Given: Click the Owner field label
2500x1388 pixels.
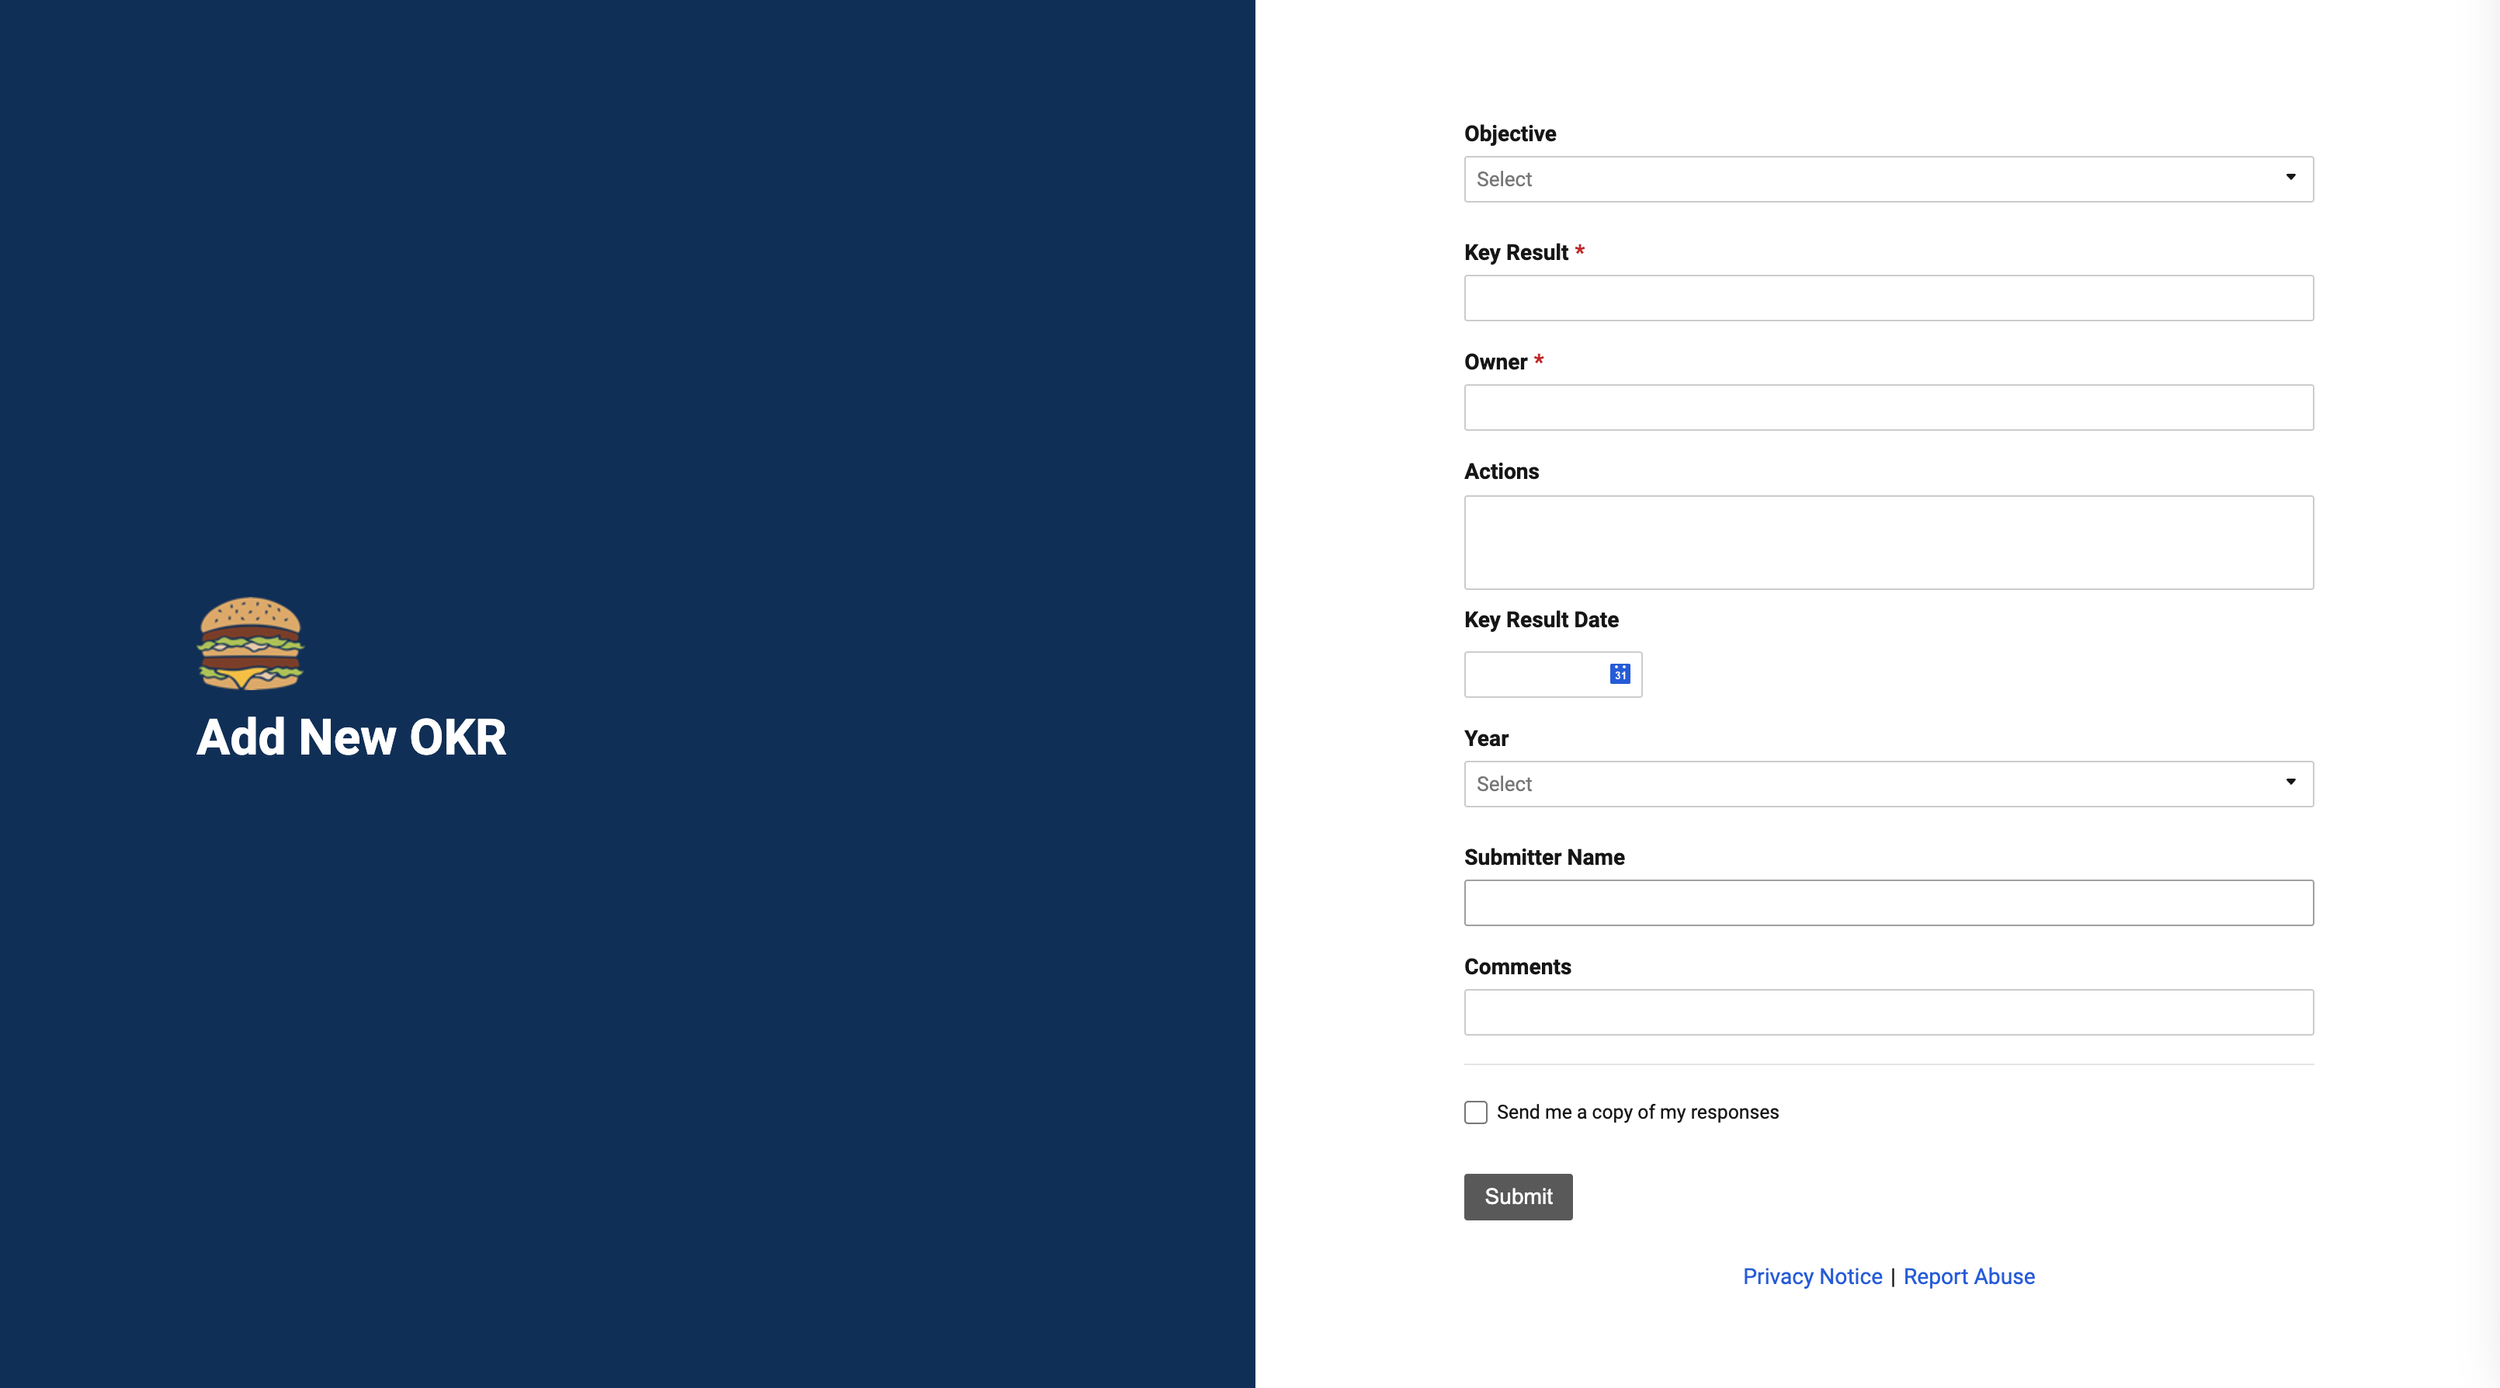Looking at the screenshot, I should coord(1495,362).
